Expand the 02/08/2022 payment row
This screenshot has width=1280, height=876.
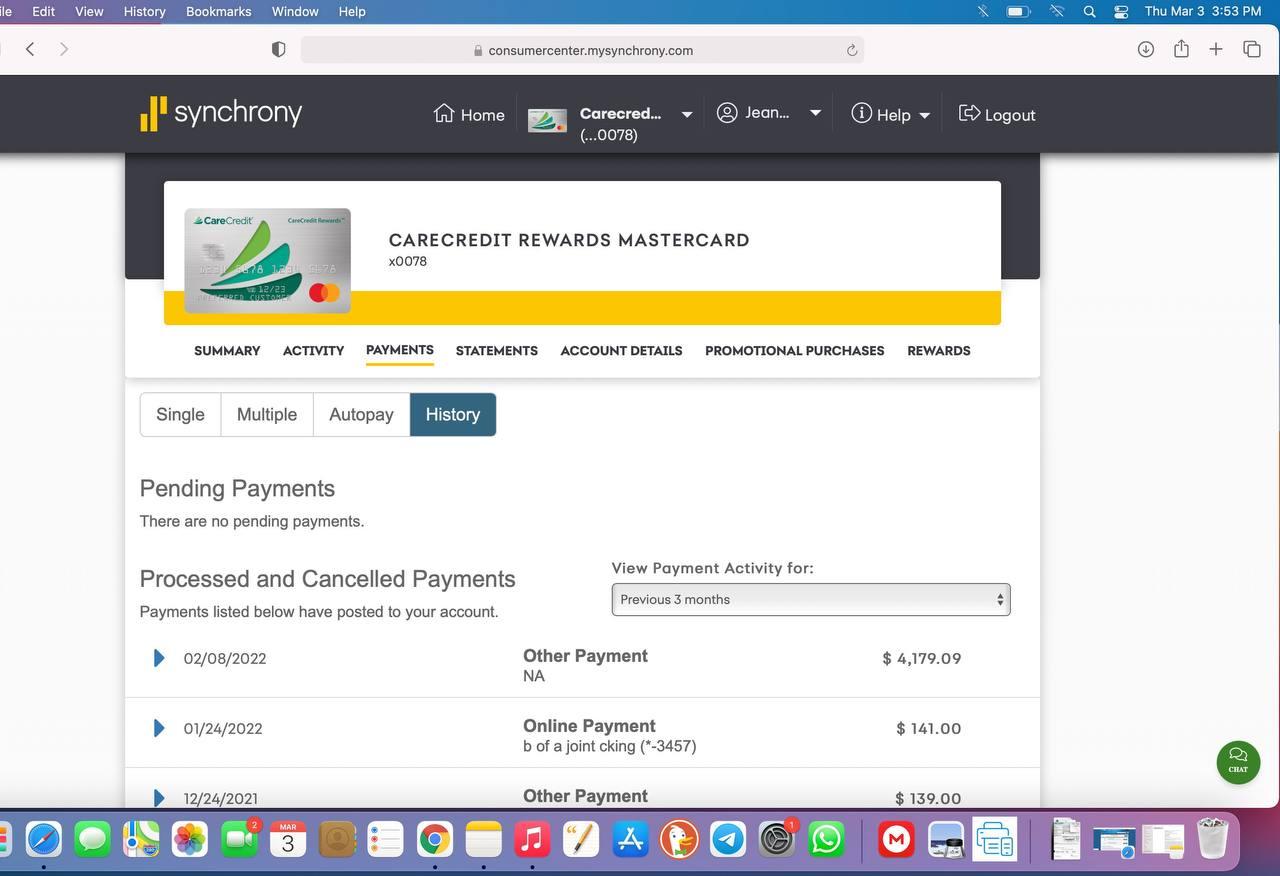click(159, 658)
